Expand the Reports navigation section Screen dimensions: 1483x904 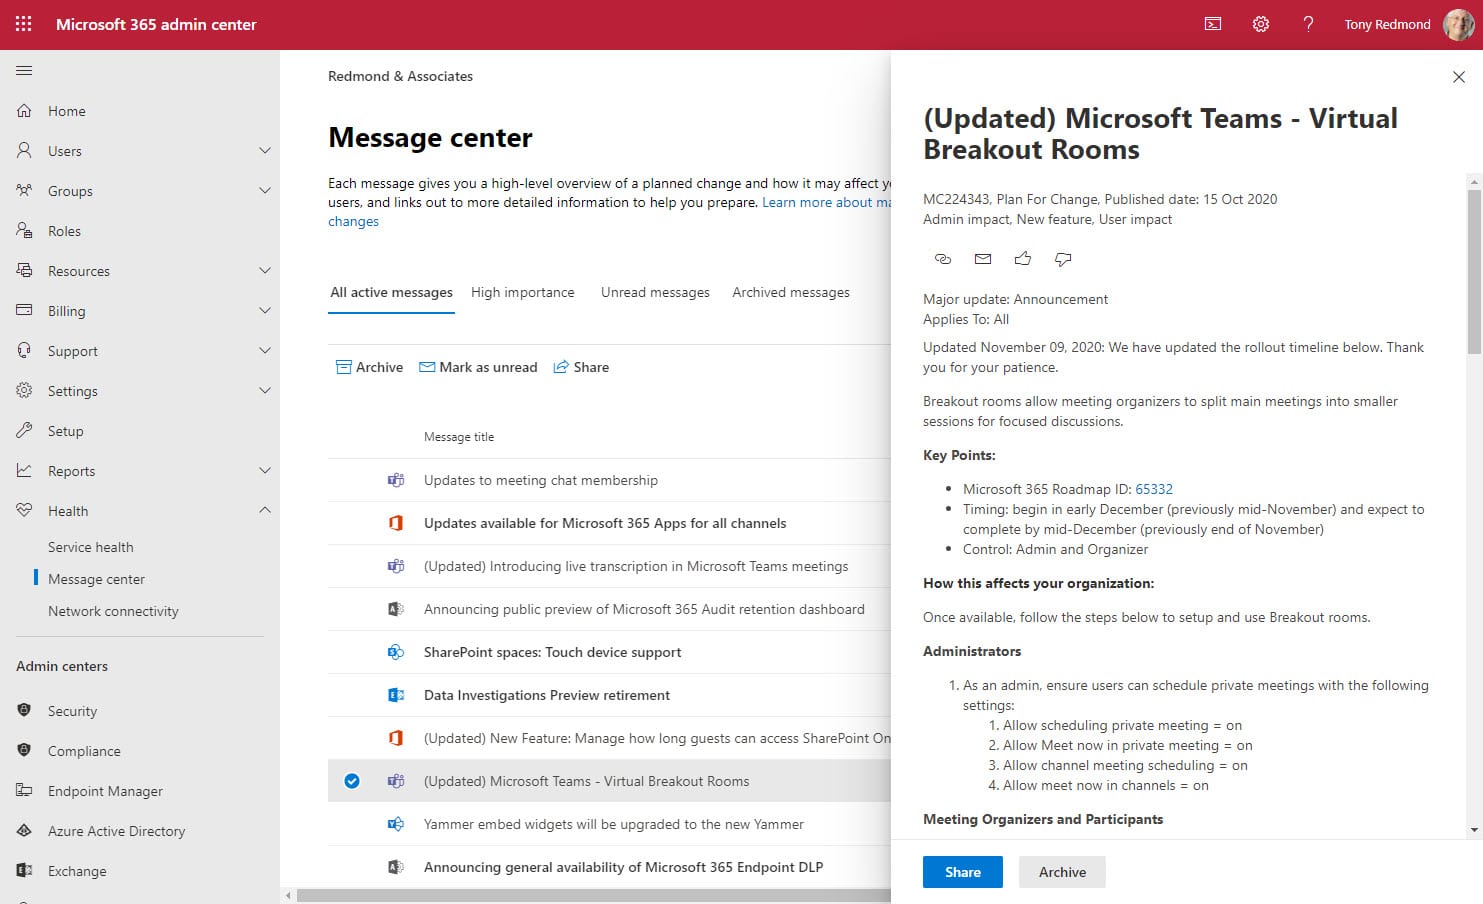click(265, 471)
